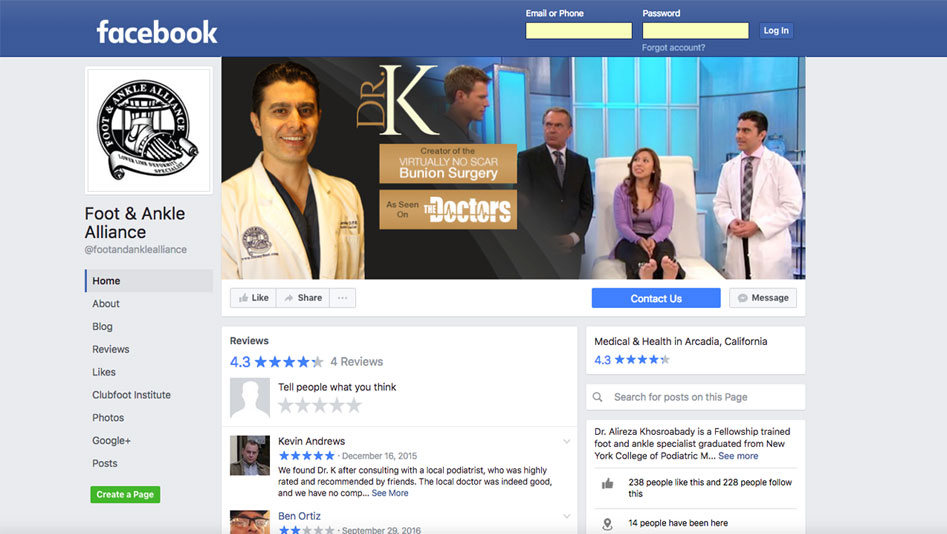Click the 4 Reviews count

pos(356,362)
